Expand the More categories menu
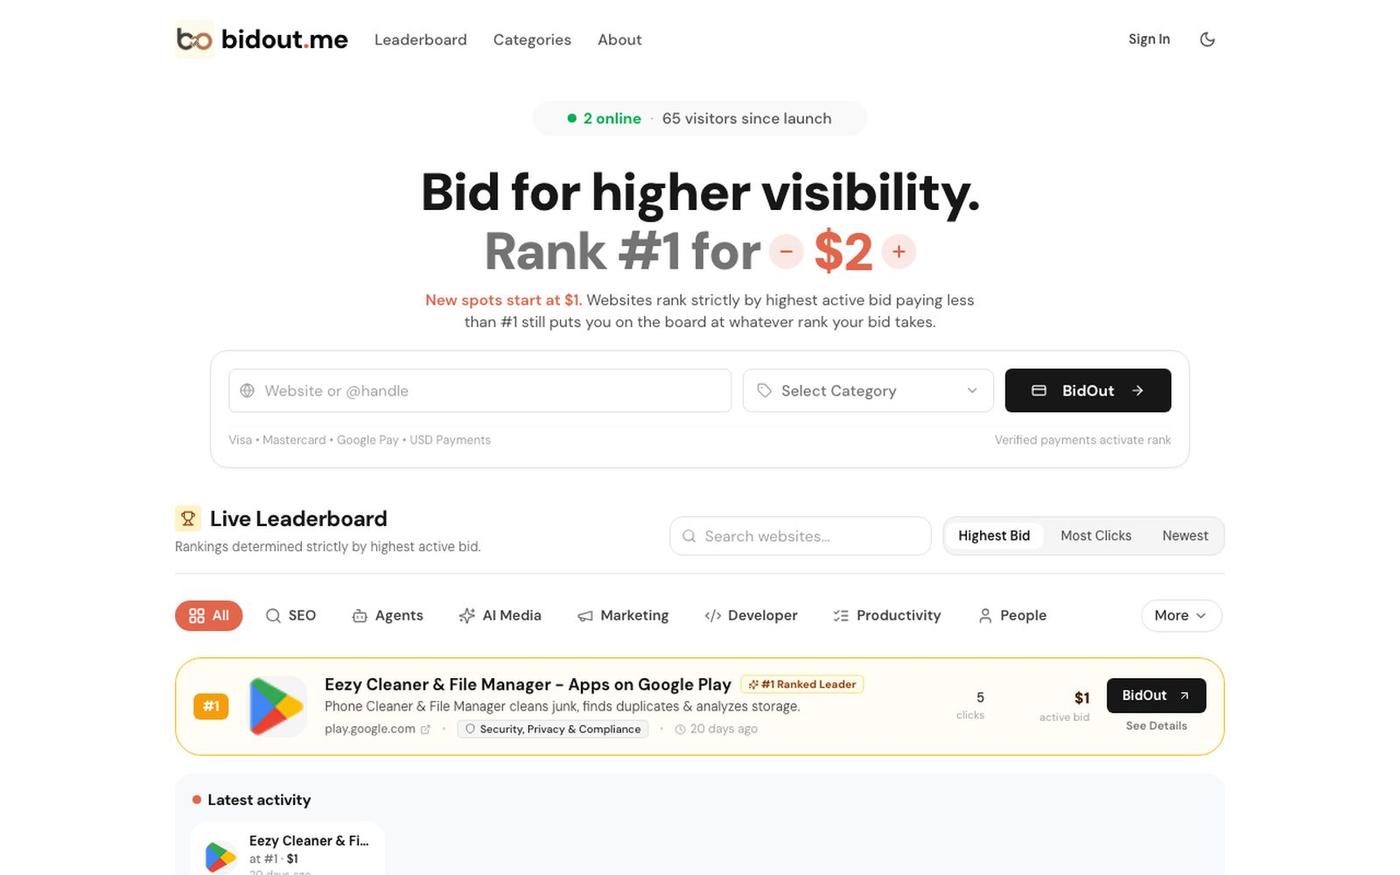 (1181, 615)
